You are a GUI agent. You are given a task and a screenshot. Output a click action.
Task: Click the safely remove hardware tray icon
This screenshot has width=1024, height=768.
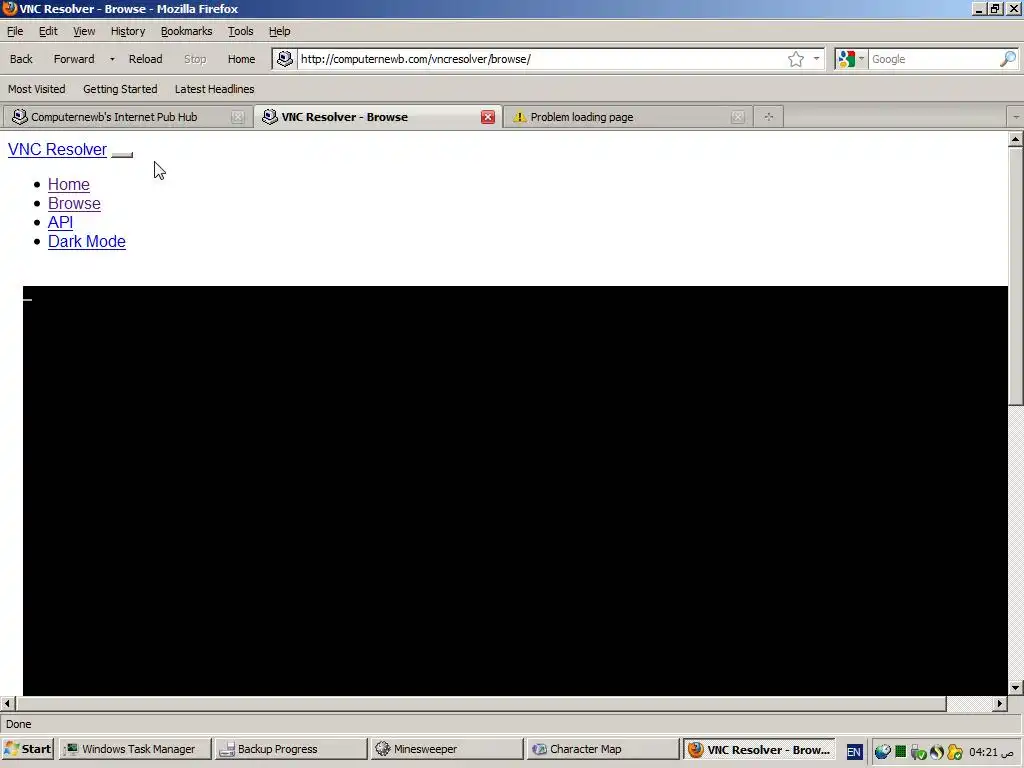pos(919,752)
